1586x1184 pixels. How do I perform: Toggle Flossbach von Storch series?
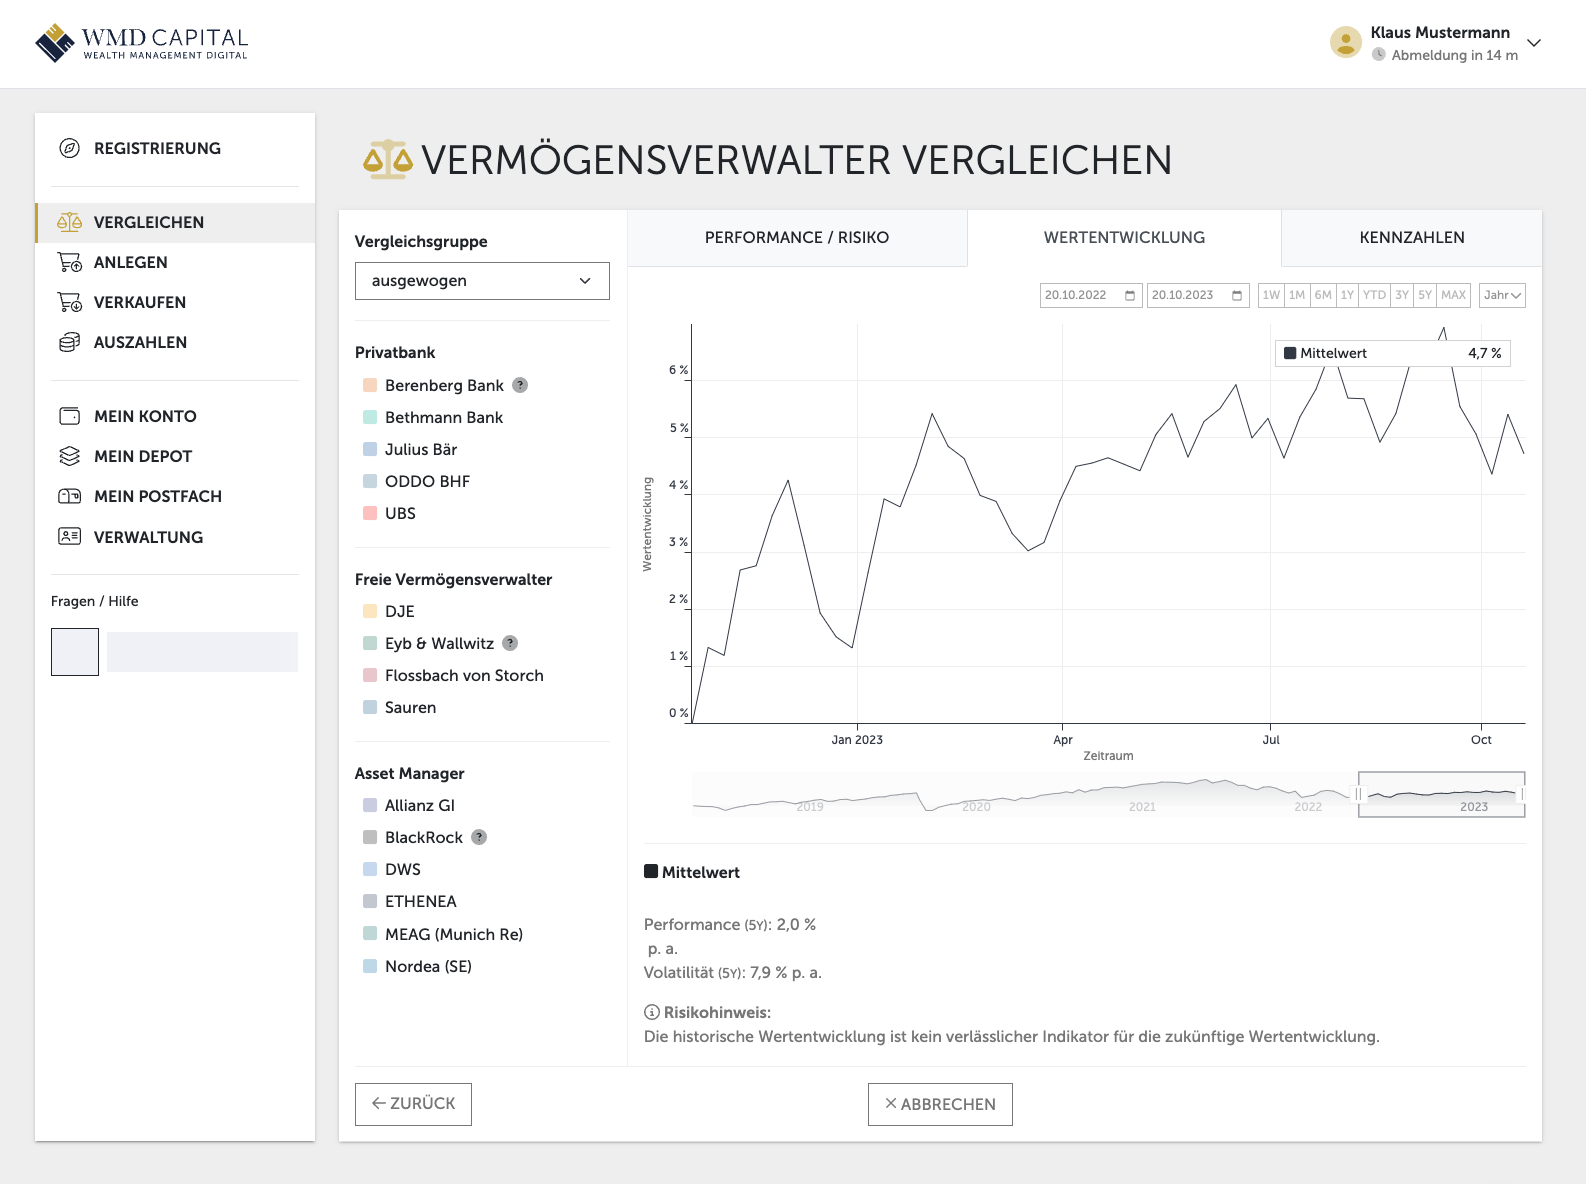[x=453, y=675]
